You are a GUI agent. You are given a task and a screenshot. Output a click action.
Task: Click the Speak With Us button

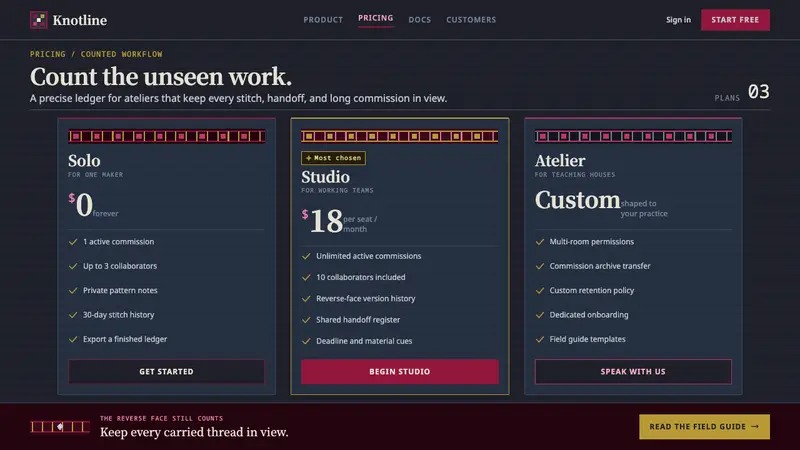pyautogui.click(x=633, y=371)
